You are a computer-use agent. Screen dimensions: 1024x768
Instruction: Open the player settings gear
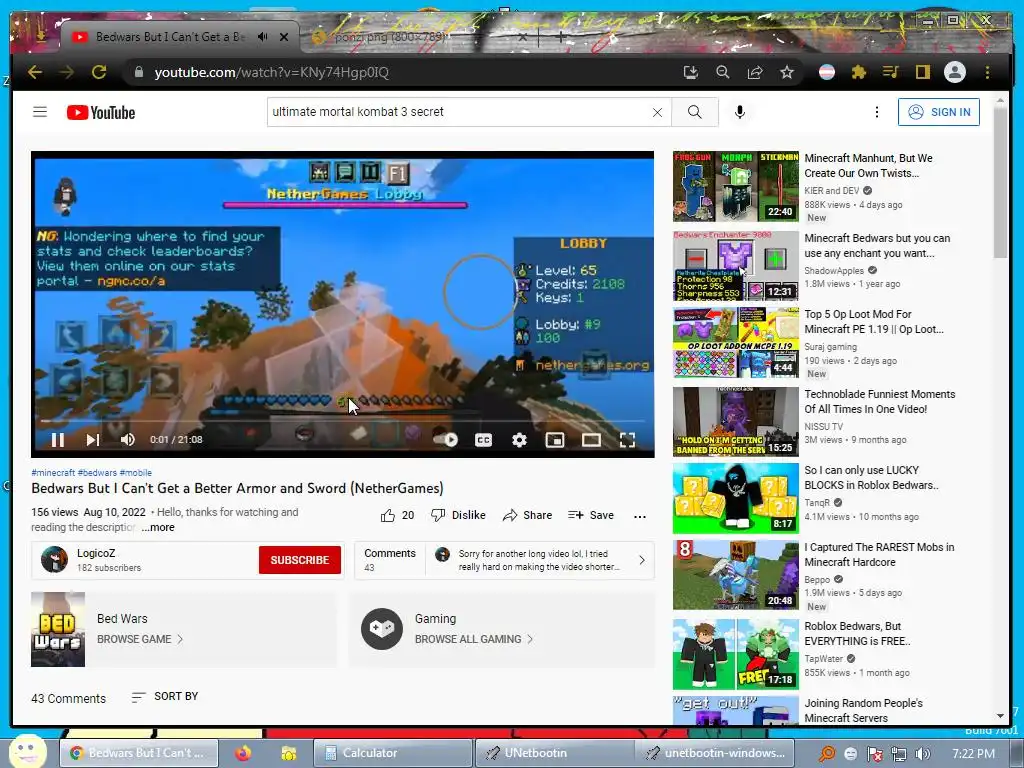(x=519, y=440)
